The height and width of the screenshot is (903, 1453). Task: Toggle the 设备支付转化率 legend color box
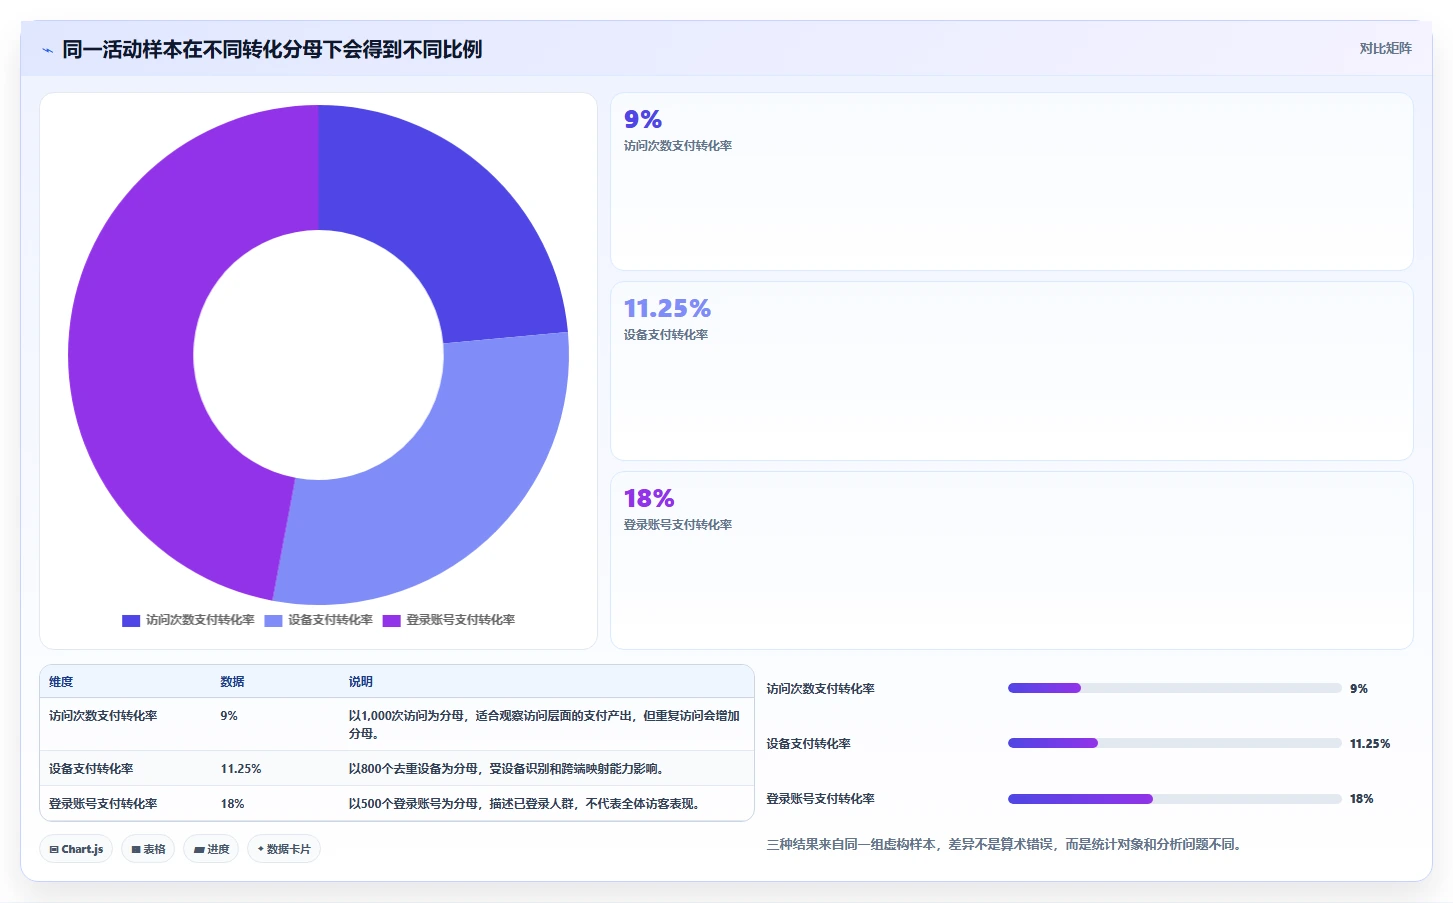[x=273, y=621]
